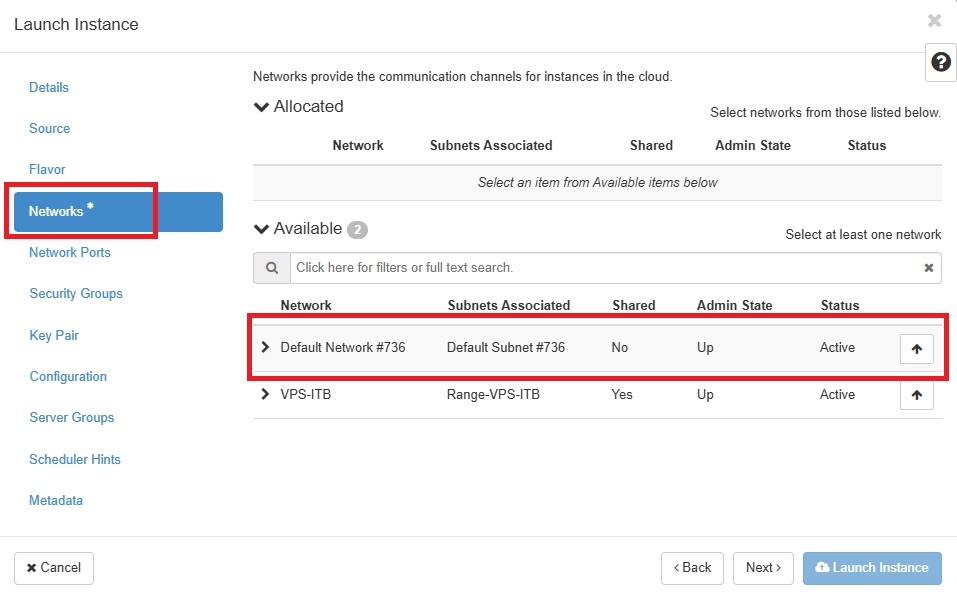
Task: Clear the network filter search box
Action: tap(928, 267)
